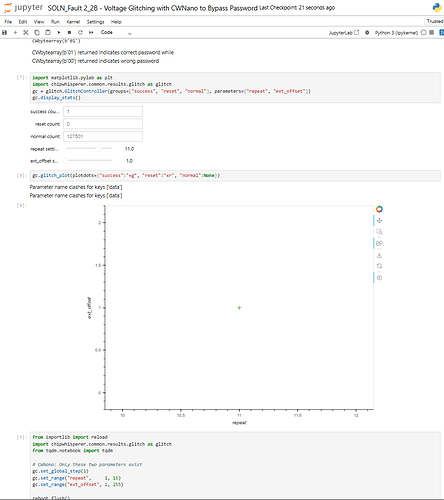Click the Last Checkpoint 21 seconds ago text
Screen dimensions: 444x500
(x=297, y=8)
